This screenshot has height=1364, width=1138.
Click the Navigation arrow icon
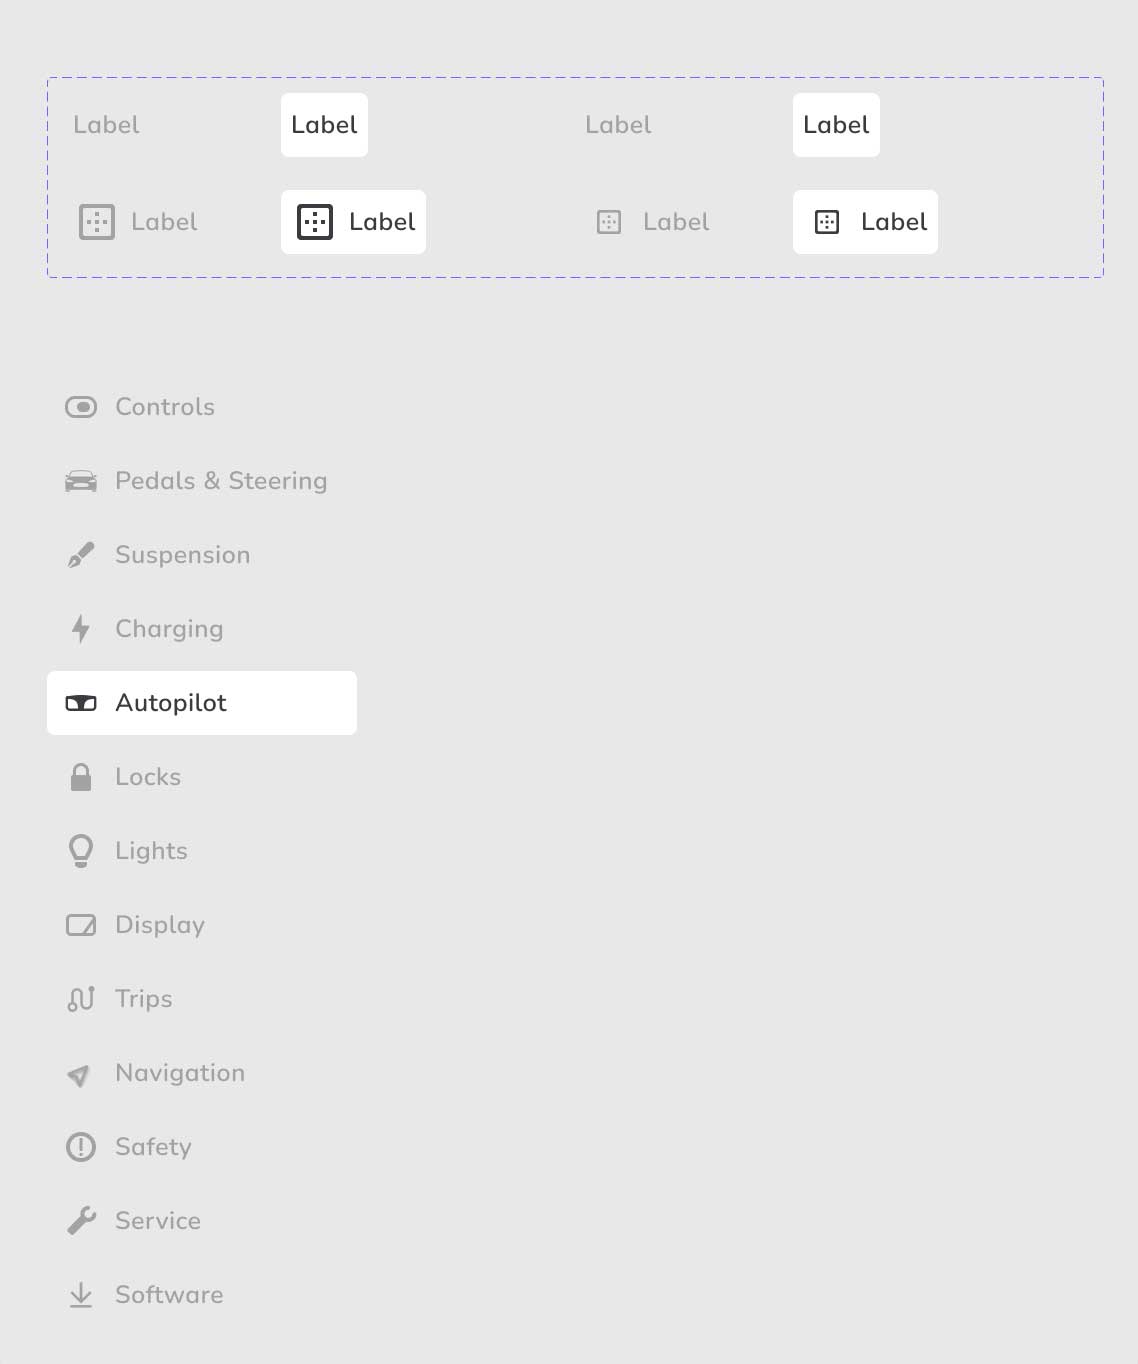78,1075
